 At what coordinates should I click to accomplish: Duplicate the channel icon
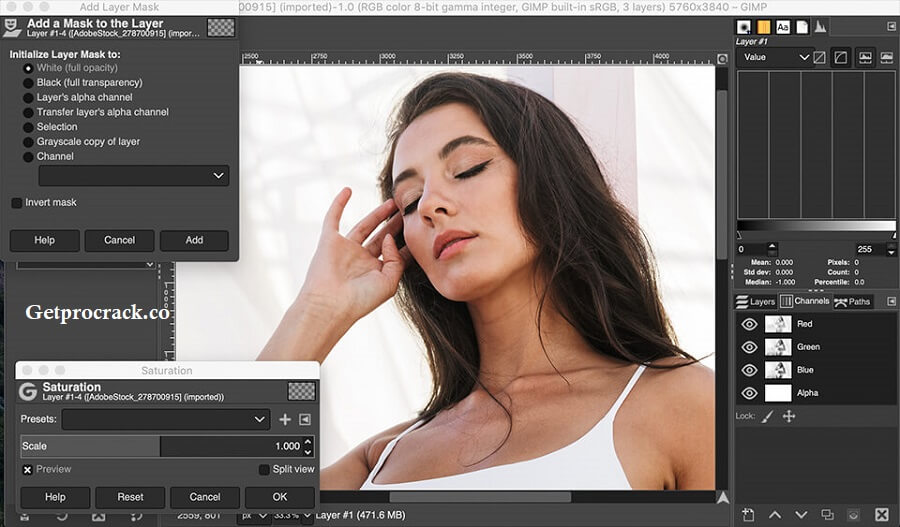click(x=827, y=514)
